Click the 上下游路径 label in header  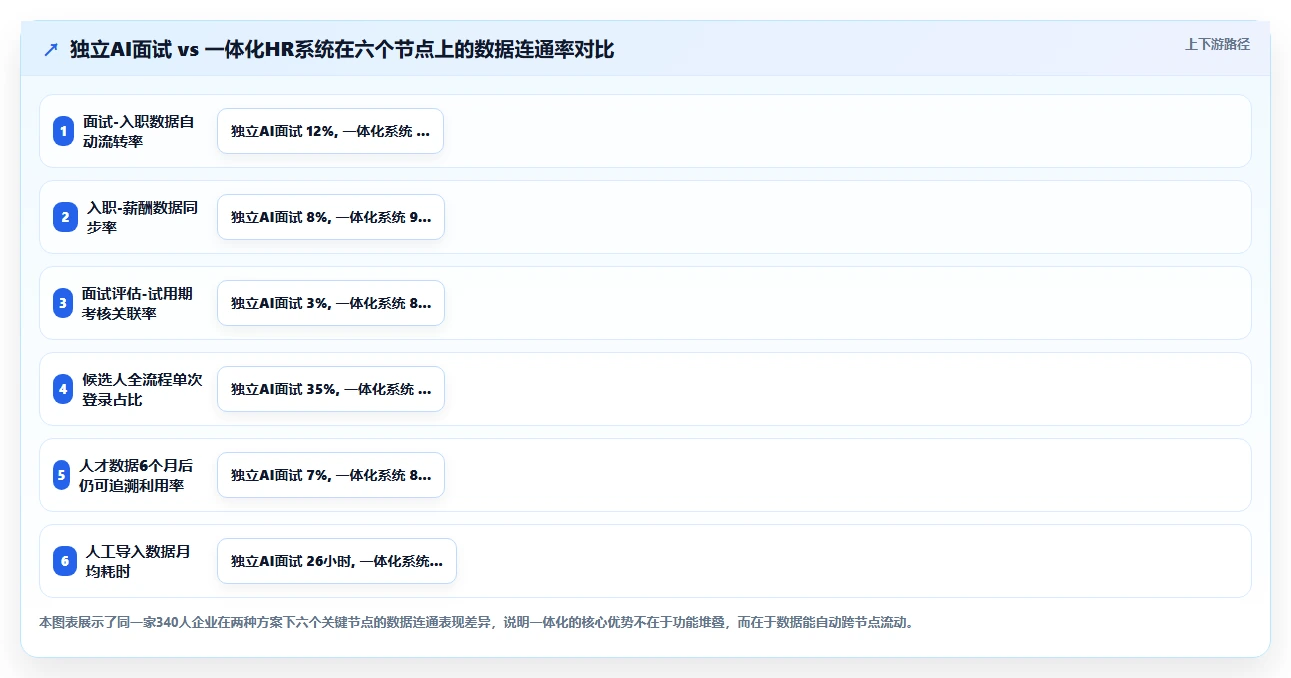coord(1217,44)
